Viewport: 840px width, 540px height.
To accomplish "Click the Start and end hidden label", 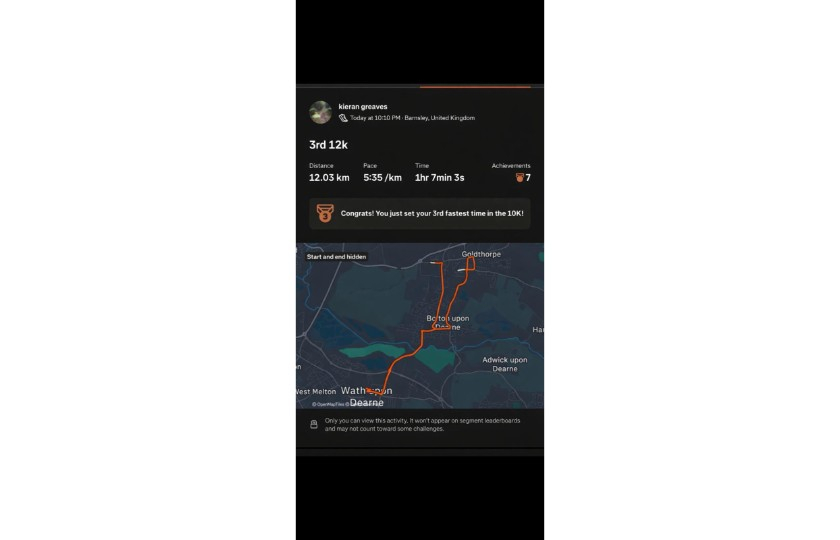I will (x=336, y=257).
